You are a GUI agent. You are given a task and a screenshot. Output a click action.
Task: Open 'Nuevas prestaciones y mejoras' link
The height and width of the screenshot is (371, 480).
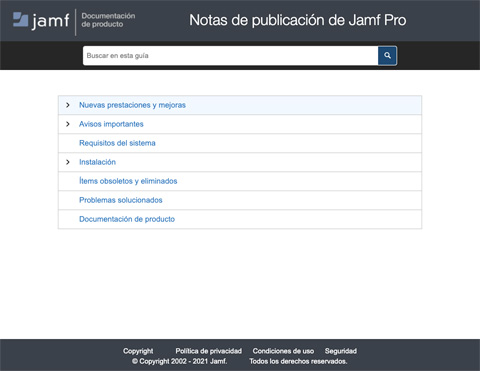point(132,105)
